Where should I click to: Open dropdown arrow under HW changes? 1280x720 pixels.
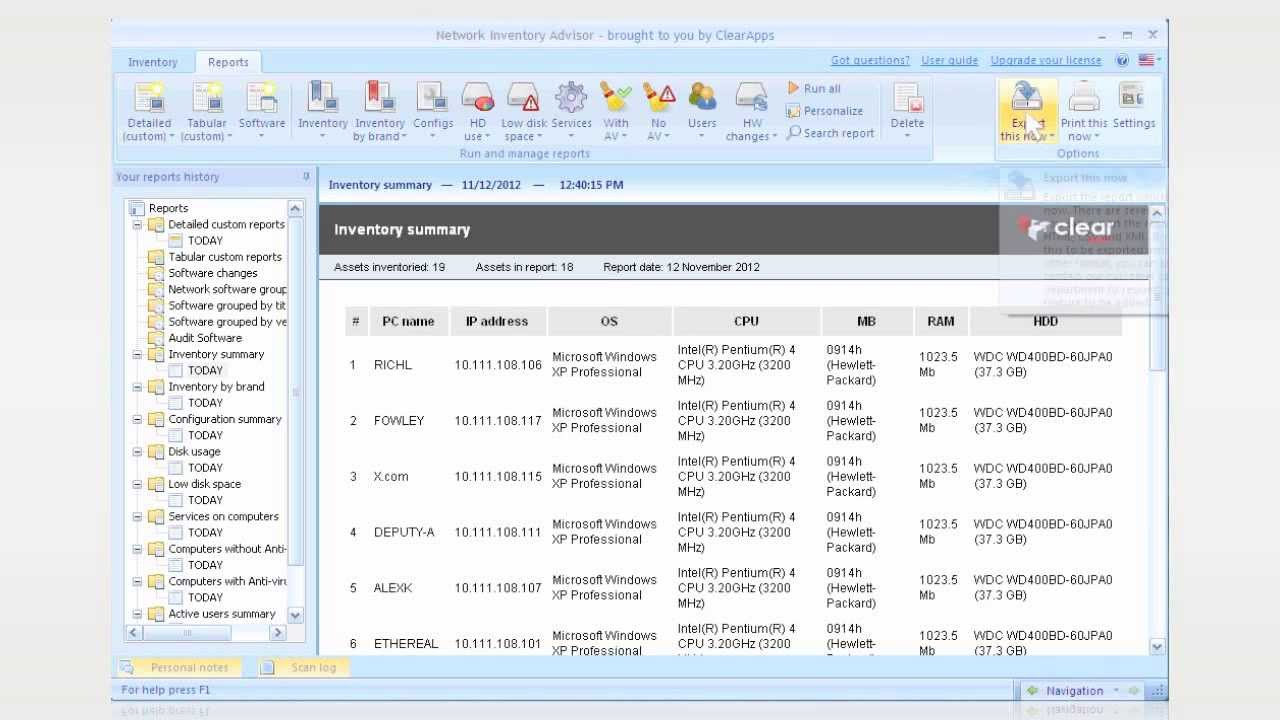coord(774,137)
